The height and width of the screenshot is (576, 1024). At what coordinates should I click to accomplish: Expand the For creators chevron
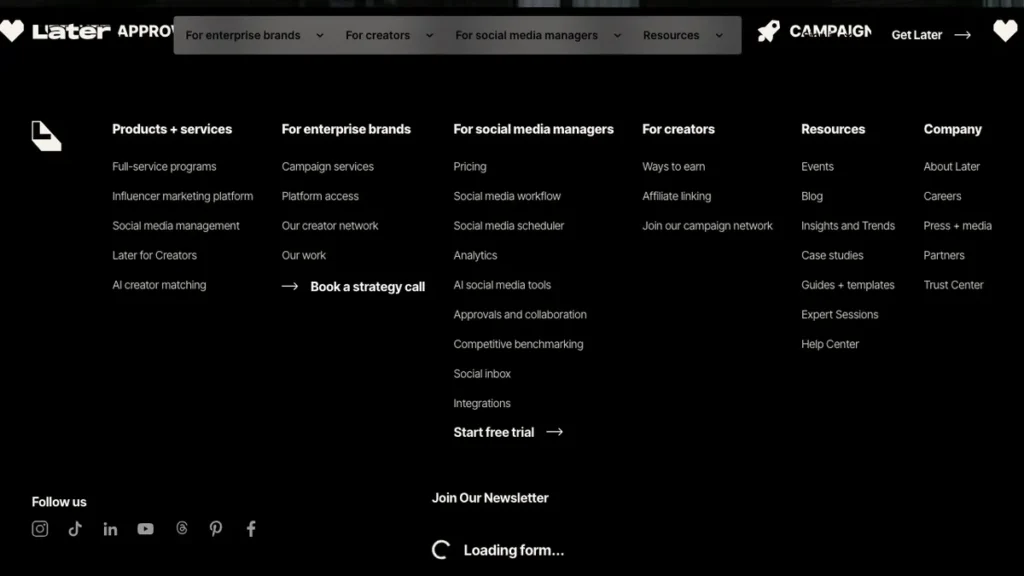click(430, 35)
